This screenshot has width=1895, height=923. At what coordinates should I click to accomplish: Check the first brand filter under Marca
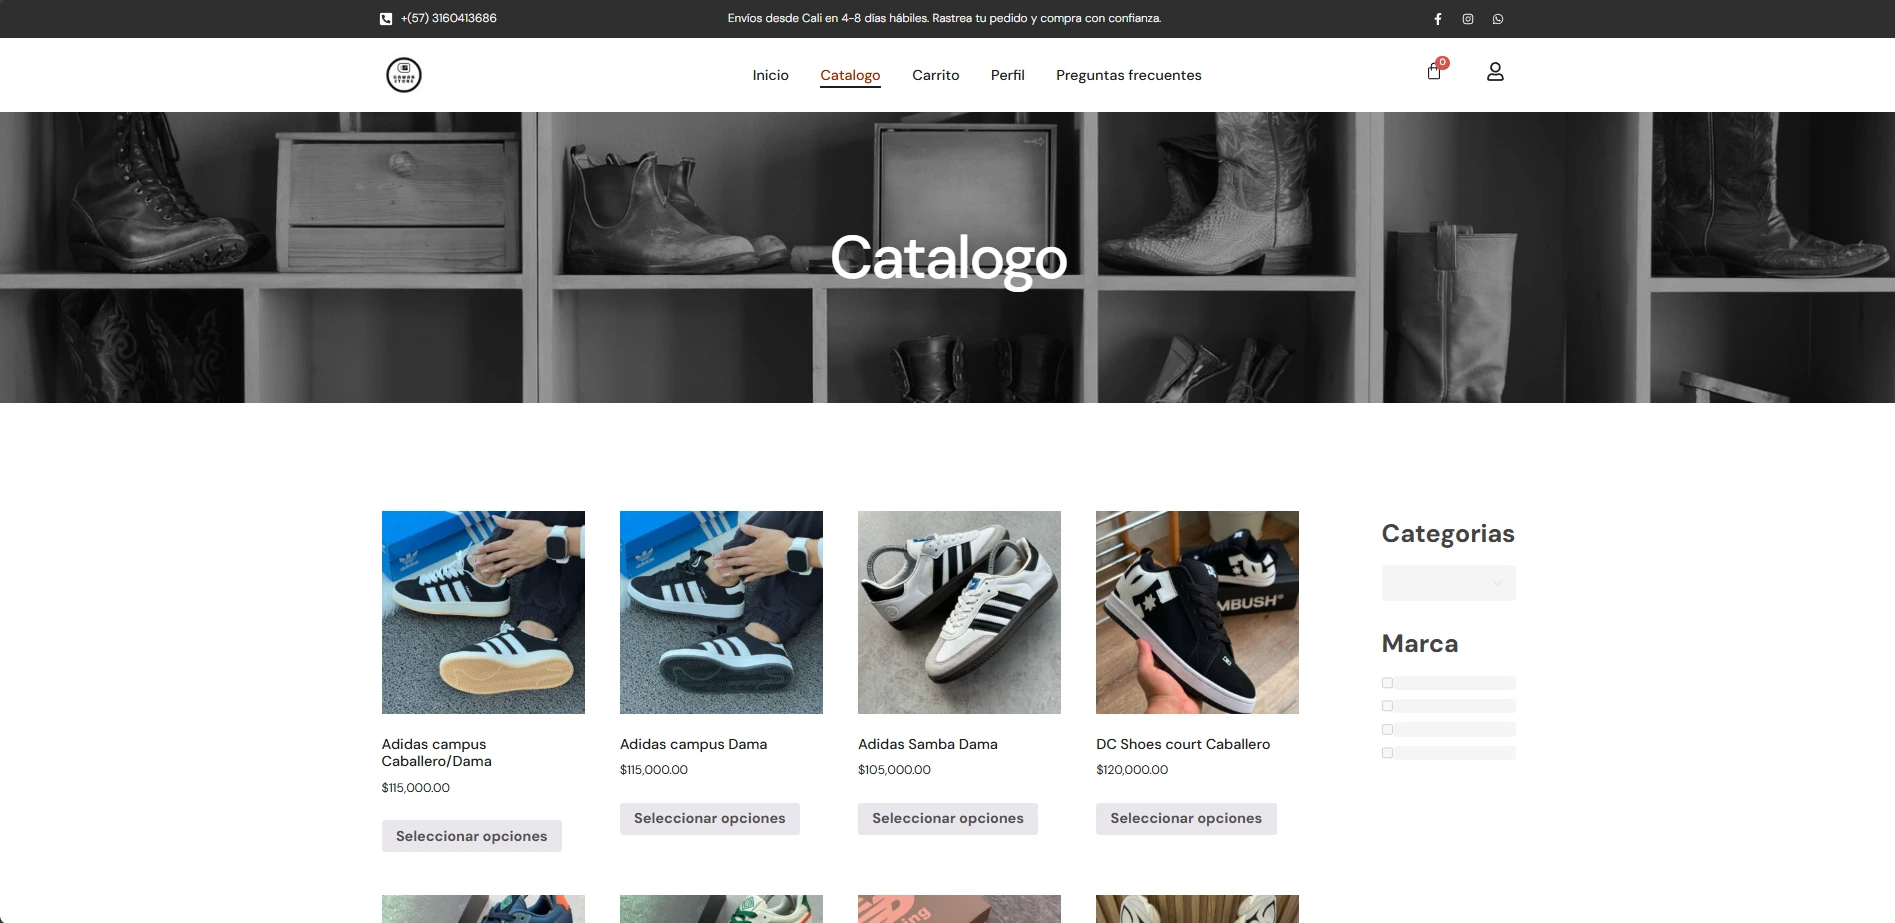1387,682
